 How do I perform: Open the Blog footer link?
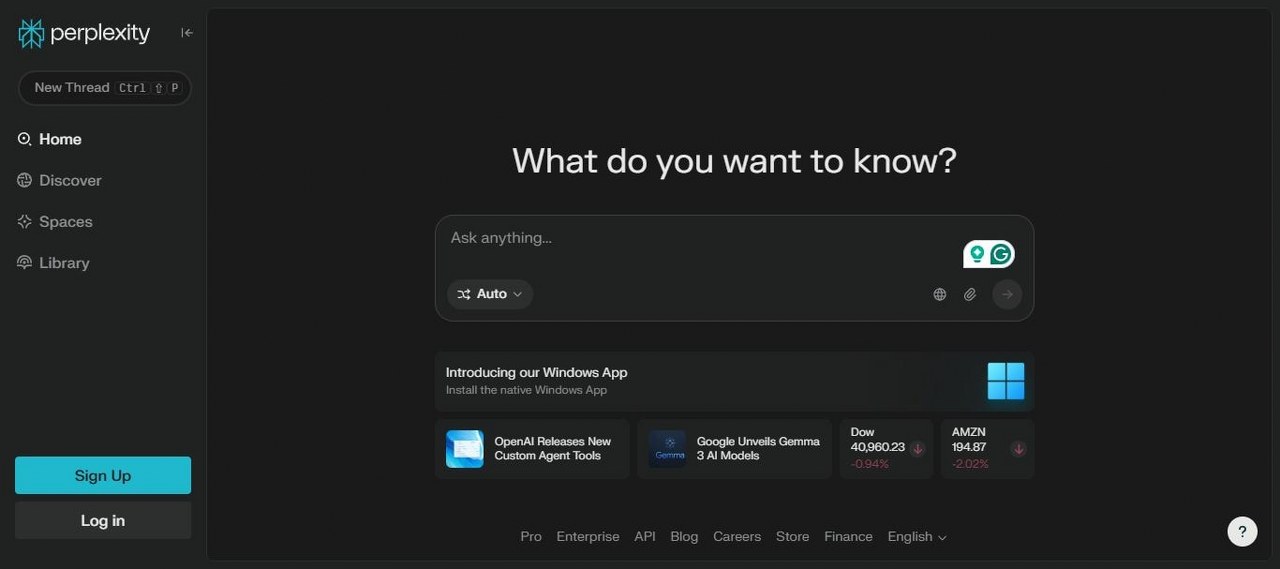pos(684,537)
